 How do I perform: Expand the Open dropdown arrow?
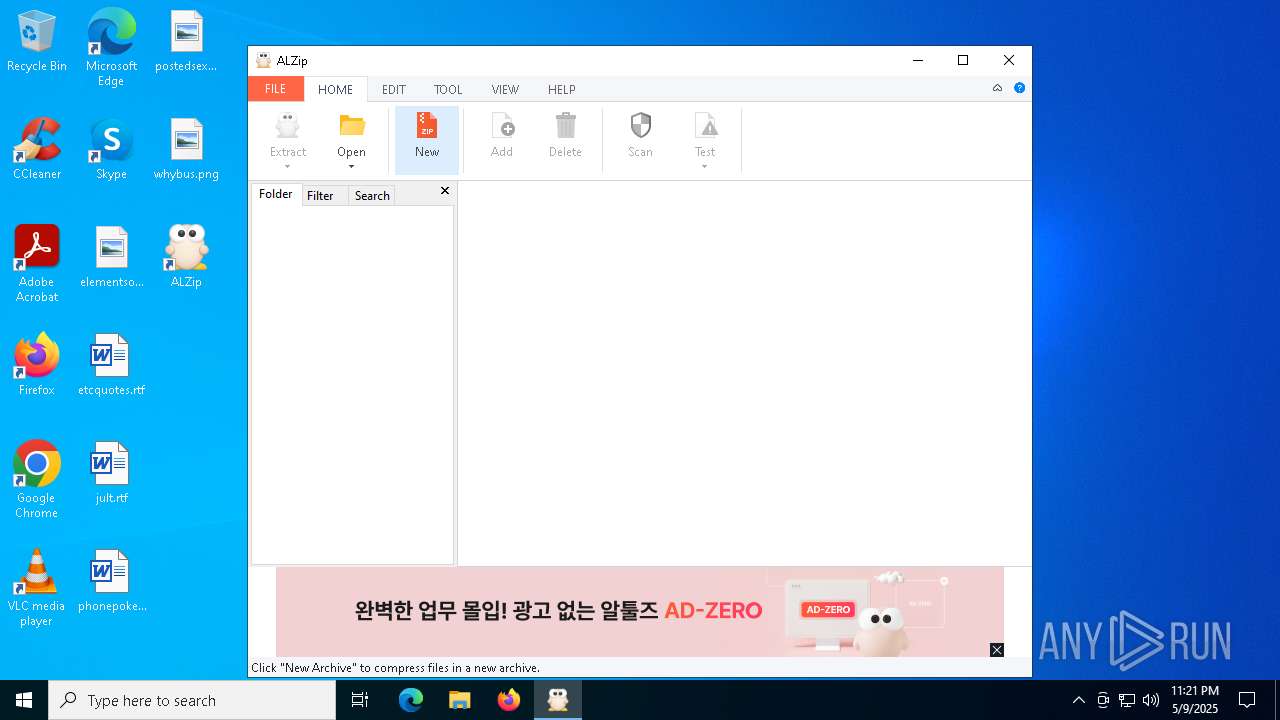pos(352,167)
